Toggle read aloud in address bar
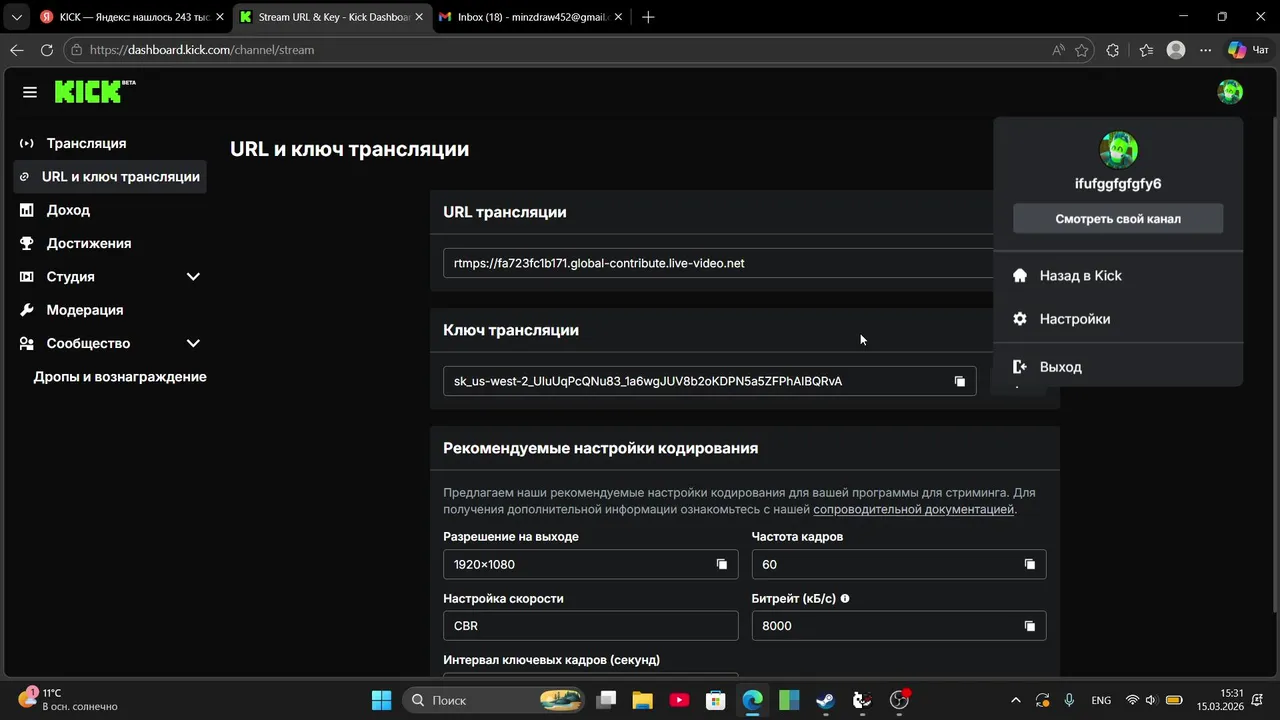The image size is (1280, 720). [1058, 50]
